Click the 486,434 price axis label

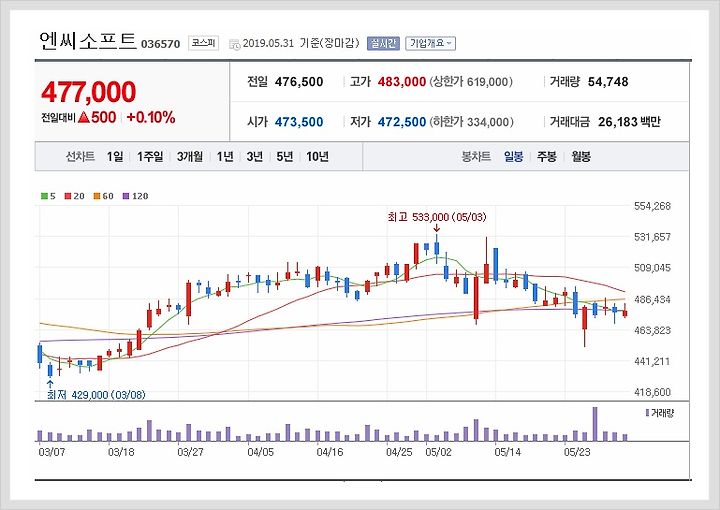pos(652,300)
